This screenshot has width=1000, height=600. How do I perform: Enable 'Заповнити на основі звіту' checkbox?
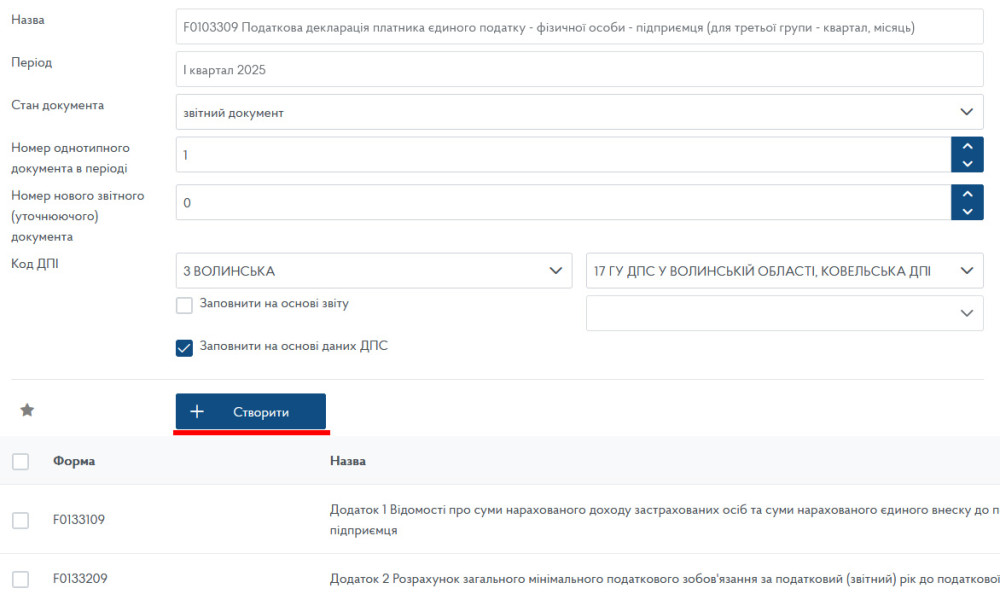[184, 305]
